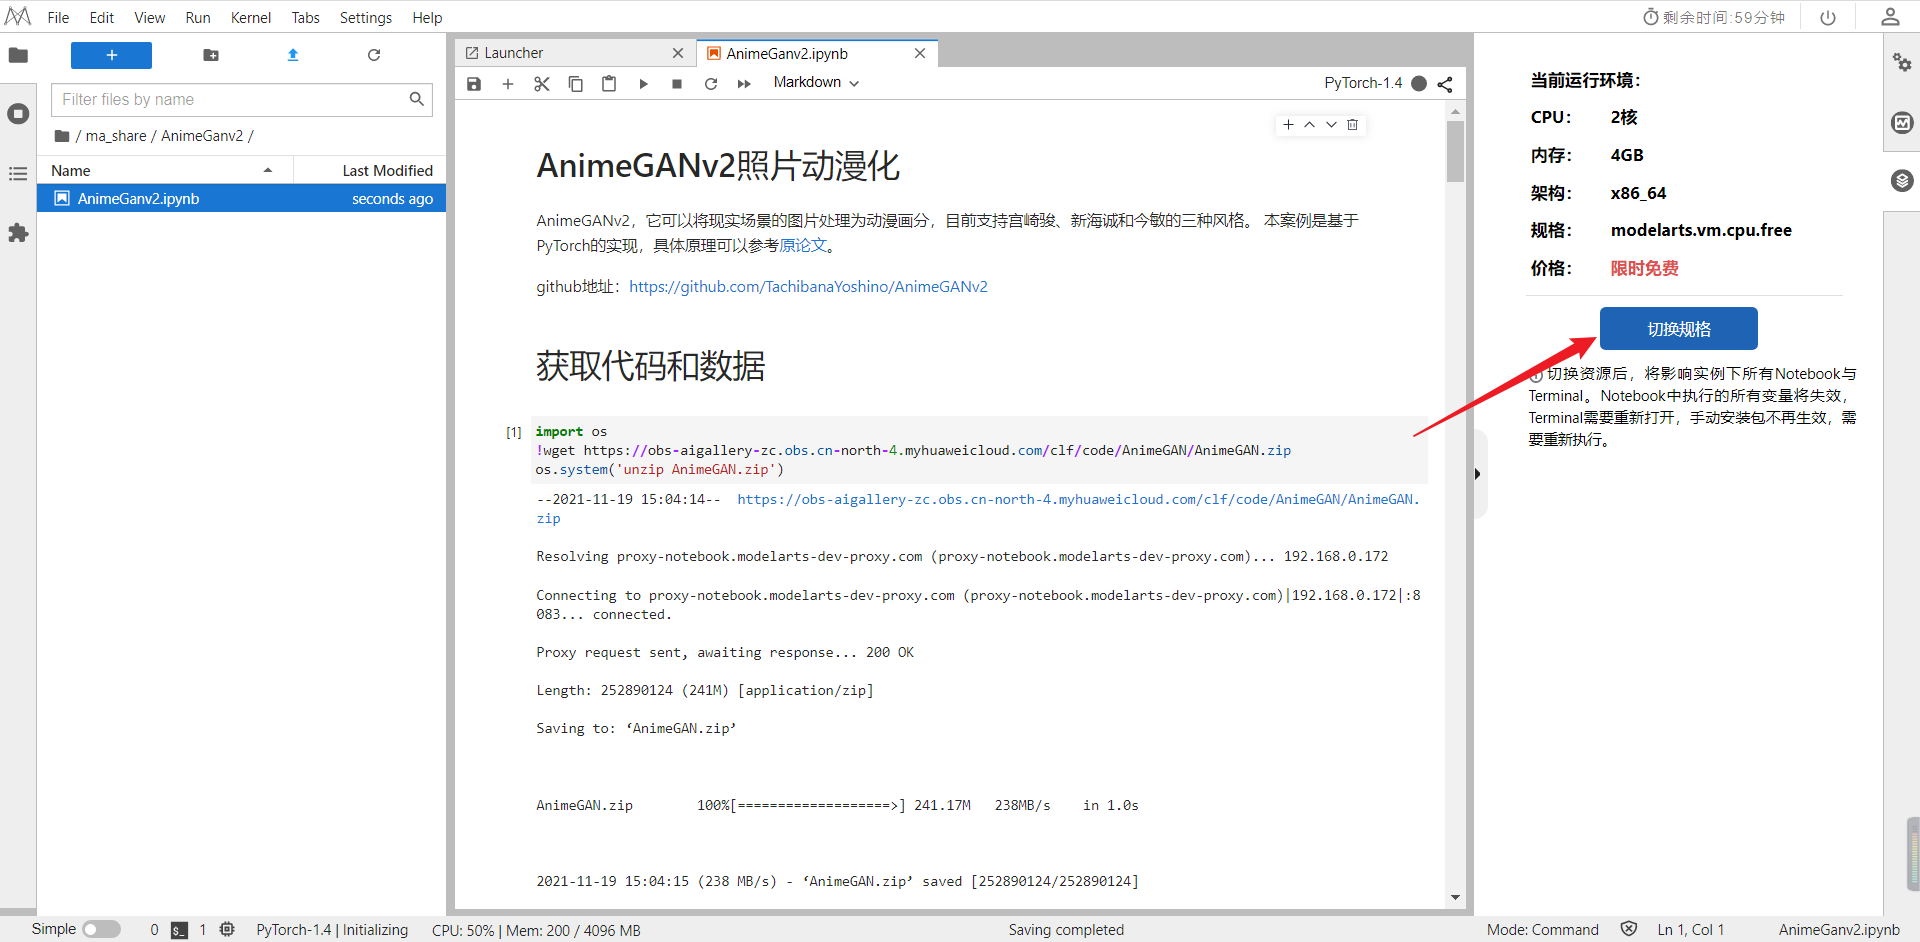Open the TachibanaYoshino AnimeGANv2 GitHub link
Image resolution: width=1920 pixels, height=942 pixels.
(808, 287)
